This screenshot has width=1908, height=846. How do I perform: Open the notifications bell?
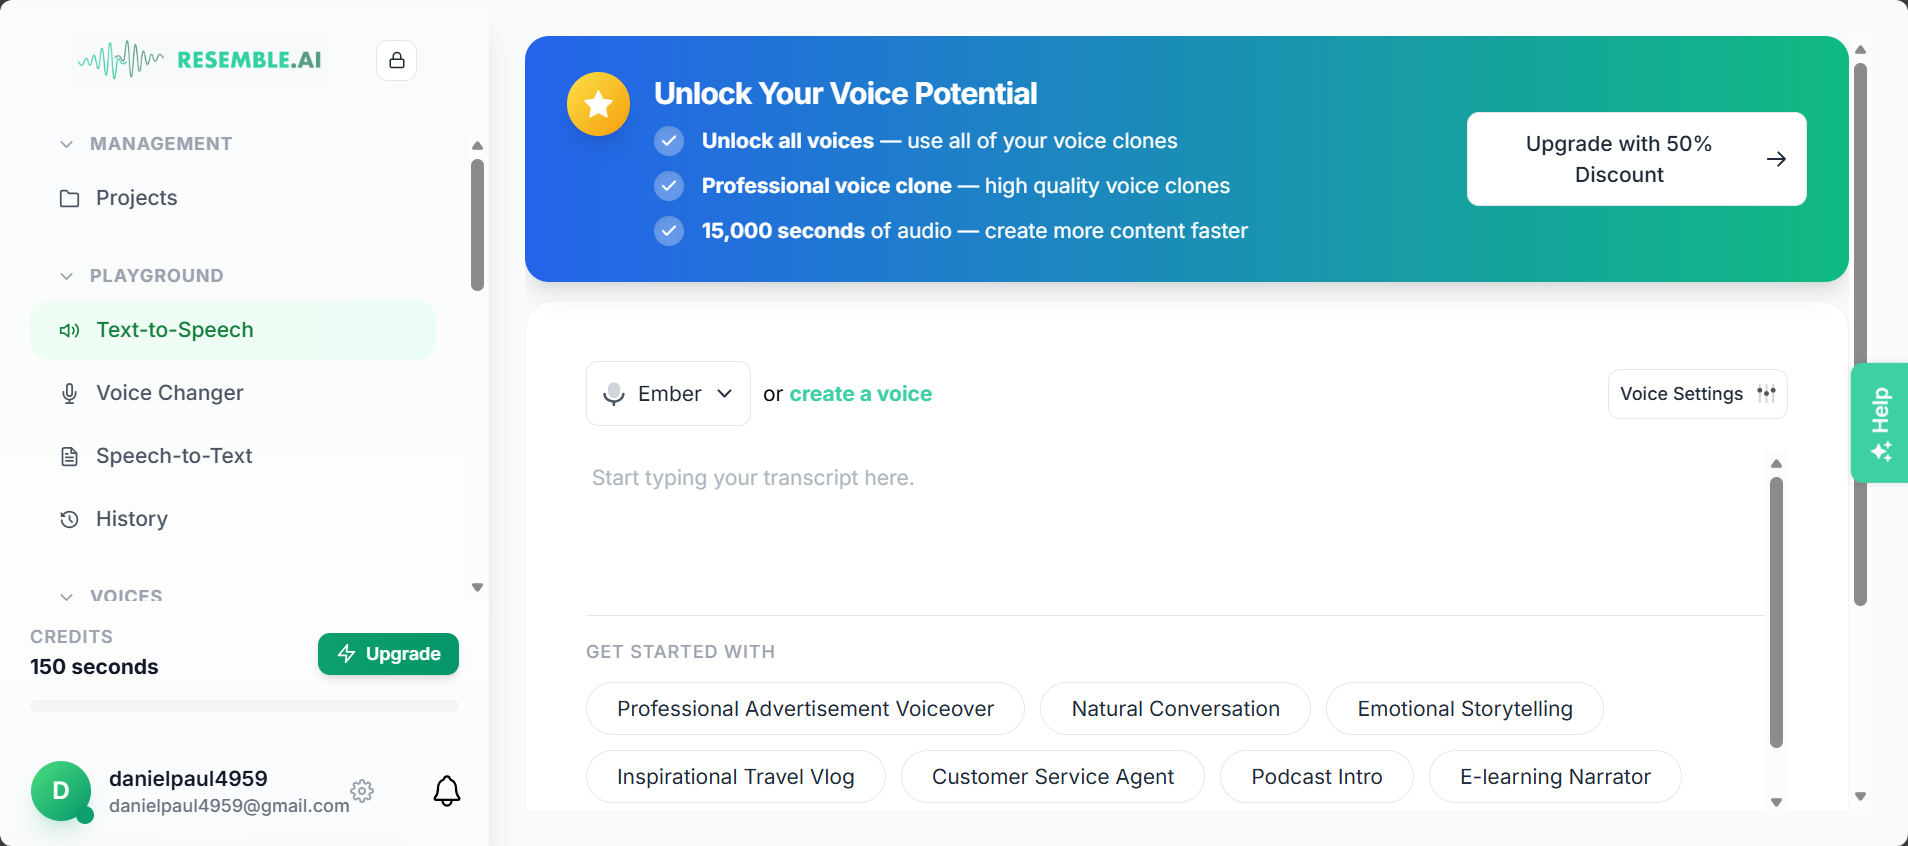pos(447,791)
